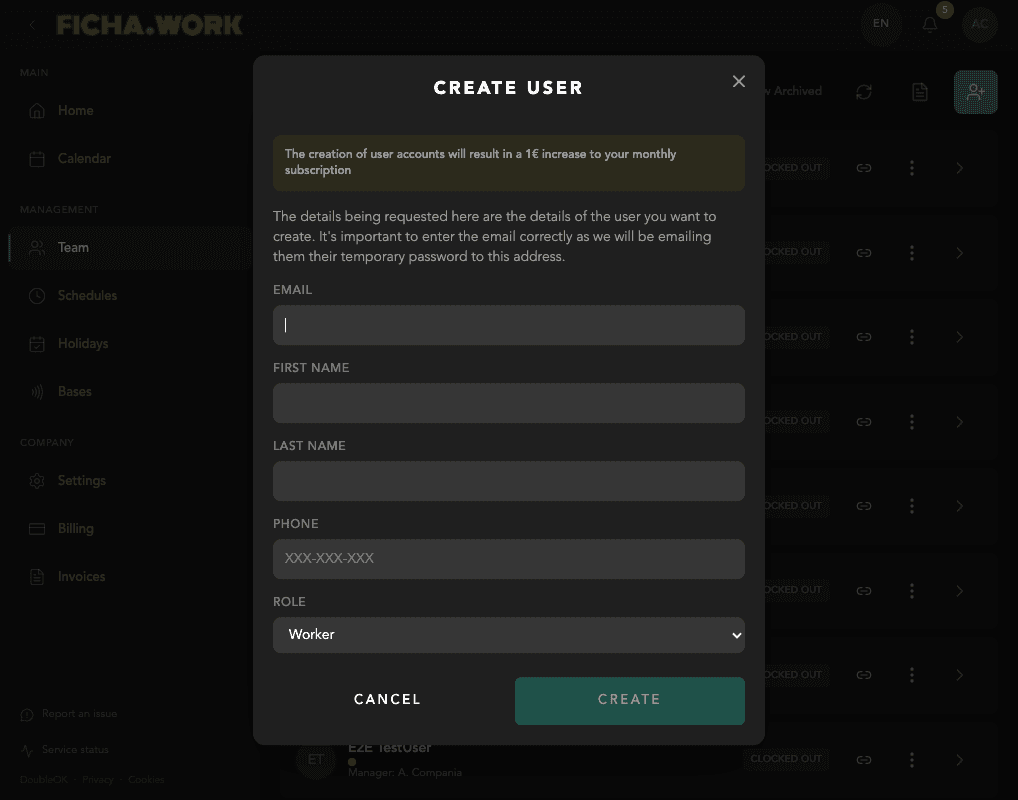
Task: Click the Team people icon
Action: coord(37,248)
